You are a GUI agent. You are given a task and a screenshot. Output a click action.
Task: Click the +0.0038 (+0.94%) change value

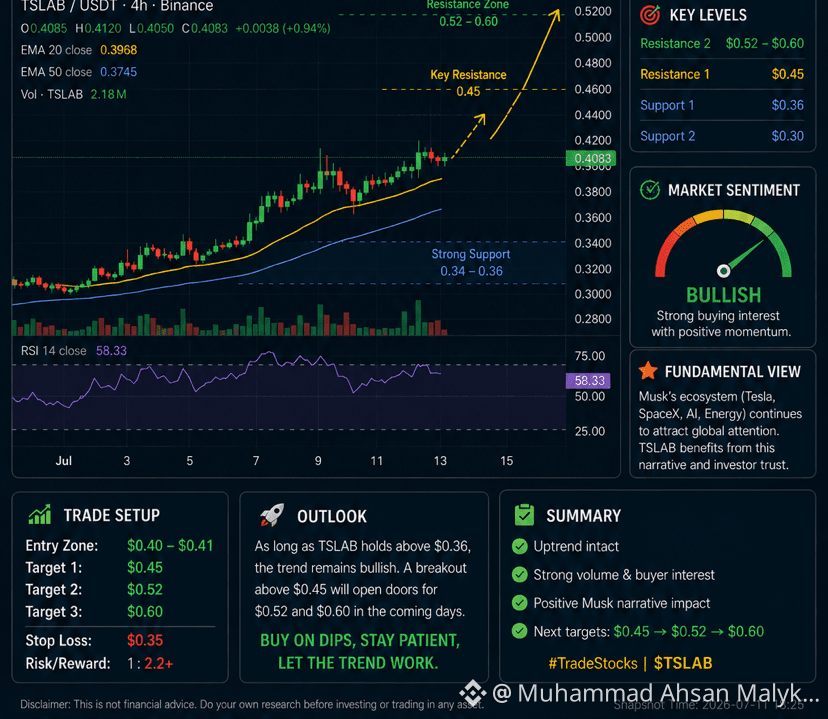[x=283, y=29]
